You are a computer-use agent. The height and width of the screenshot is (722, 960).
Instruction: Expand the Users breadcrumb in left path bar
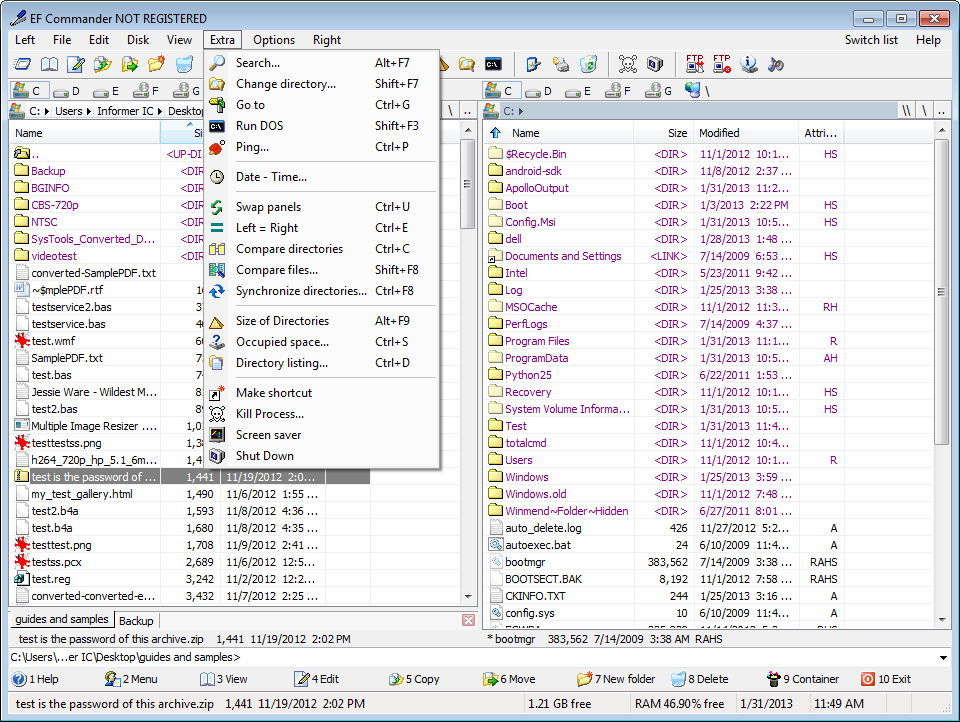pyautogui.click(x=88, y=111)
